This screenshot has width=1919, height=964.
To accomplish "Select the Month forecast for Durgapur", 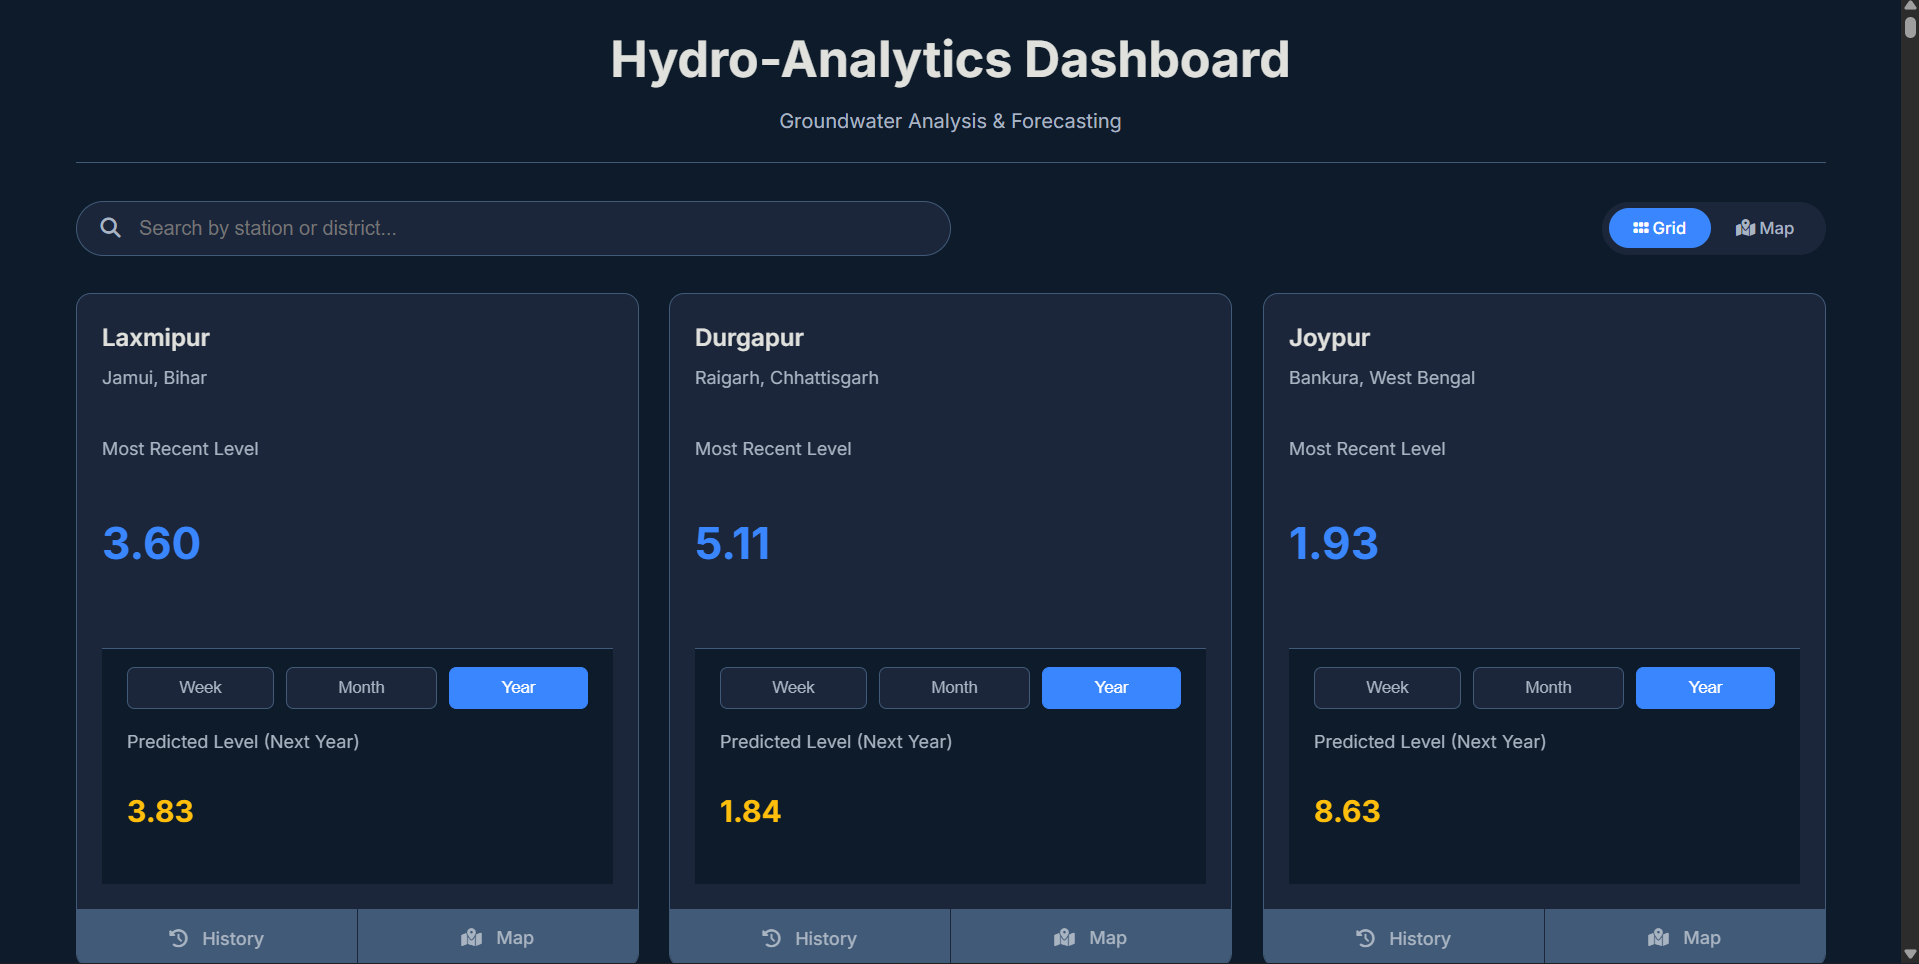I will (x=954, y=688).
